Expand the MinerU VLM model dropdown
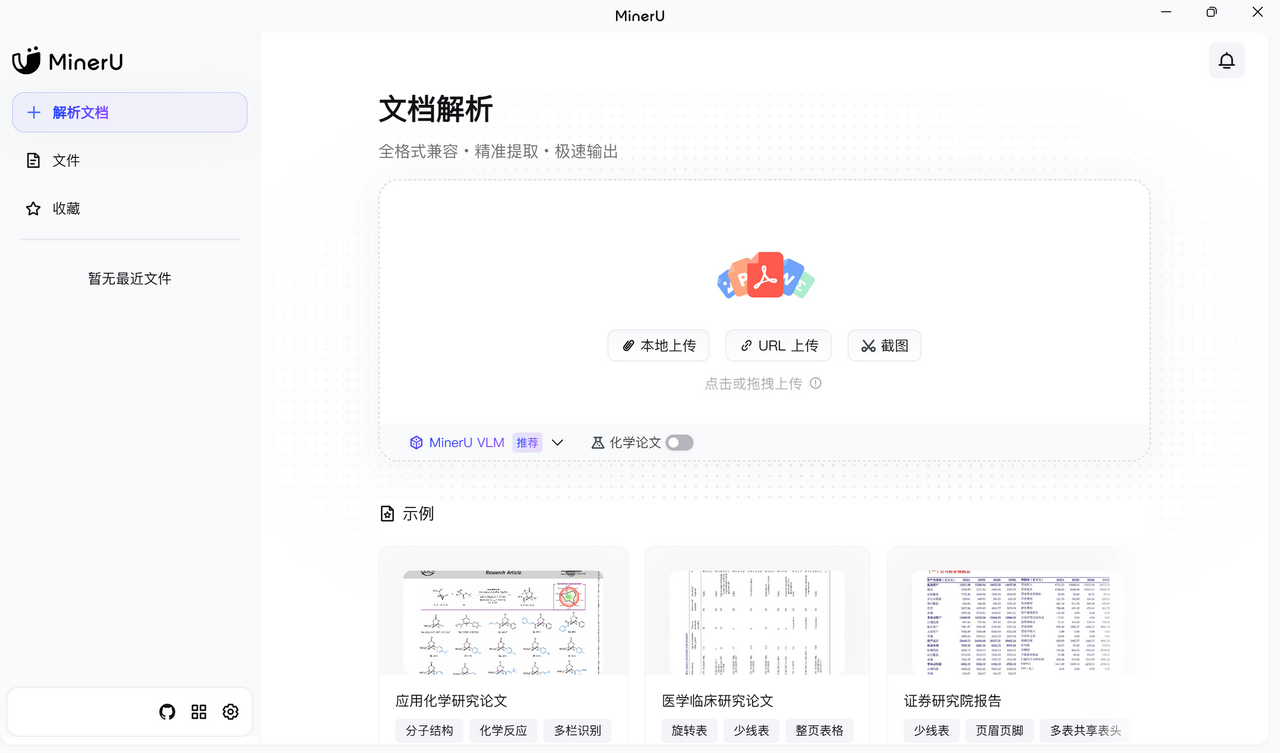The image size is (1280, 753). pyautogui.click(x=558, y=442)
